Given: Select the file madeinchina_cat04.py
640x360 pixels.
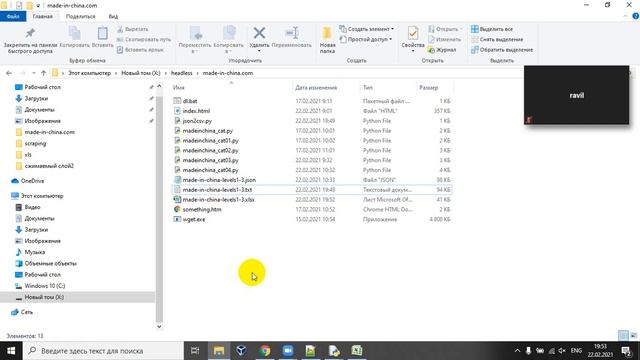Looking at the screenshot, I should 211,170.
